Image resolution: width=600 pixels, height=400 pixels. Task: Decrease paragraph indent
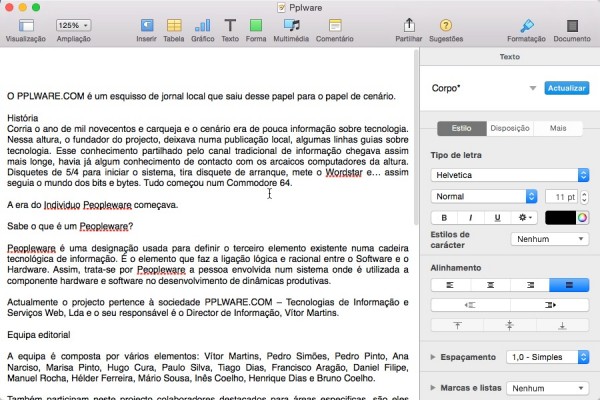470,305
